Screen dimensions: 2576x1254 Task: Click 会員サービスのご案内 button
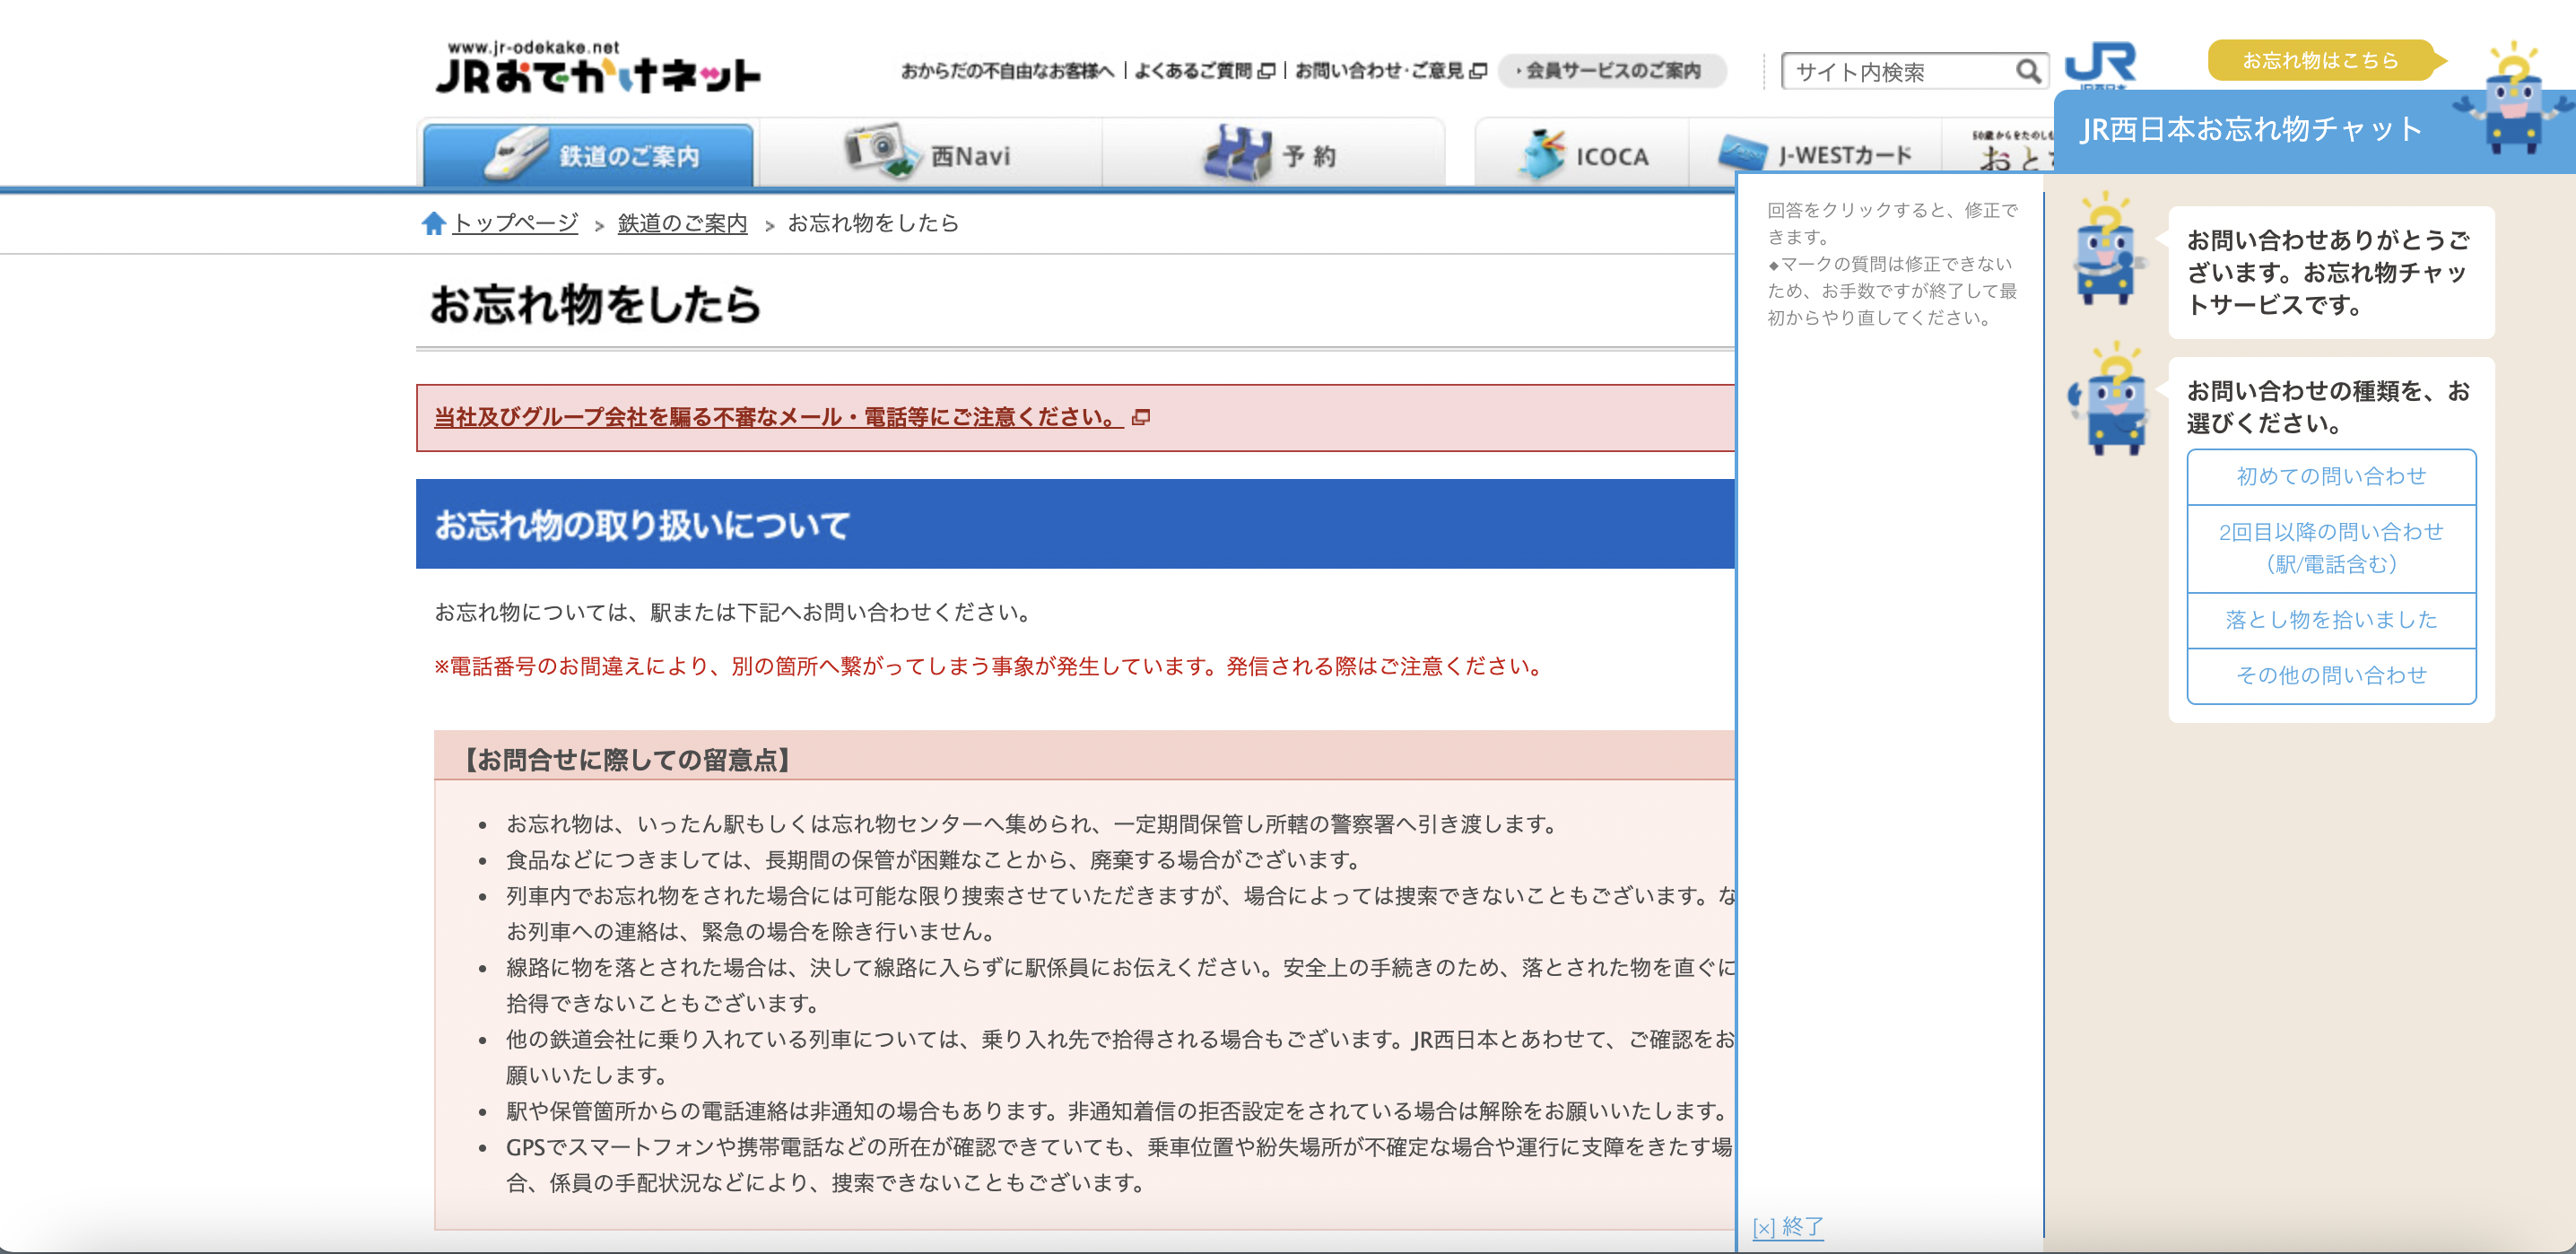[x=1612, y=71]
